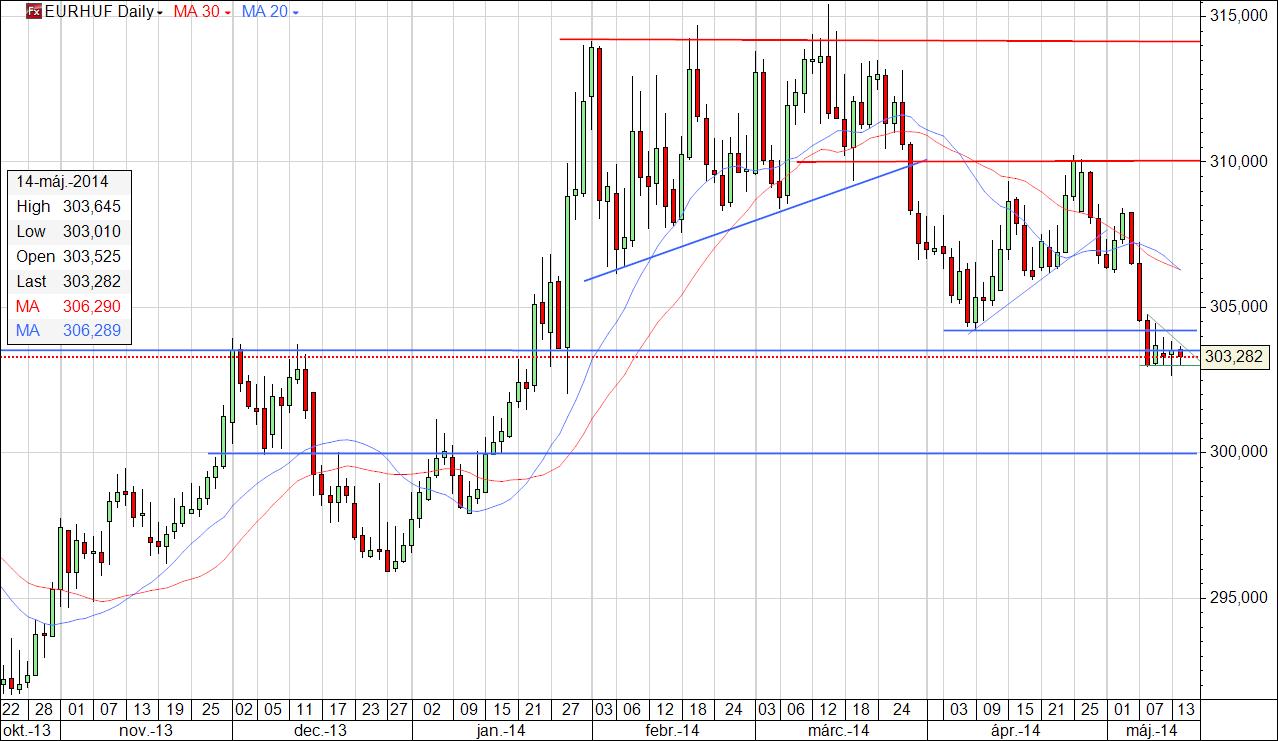Expand the blue MA 20 dropdown arrow
Screen dimensions: 1278x741
point(294,12)
